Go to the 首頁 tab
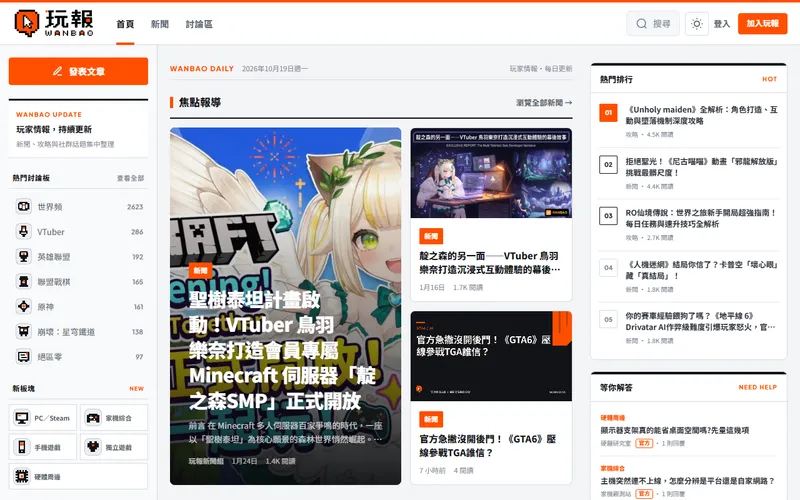The height and width of the screenshot is (500, 800). point(125,24)
